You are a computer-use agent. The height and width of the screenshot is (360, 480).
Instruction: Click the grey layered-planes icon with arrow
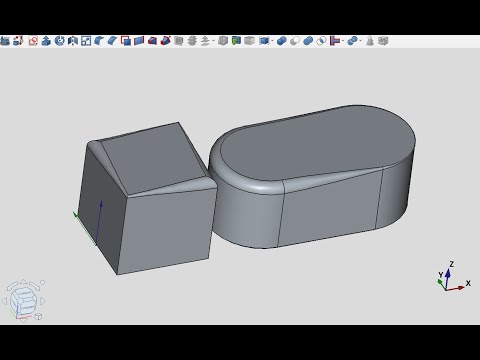(x=205, y=41)
